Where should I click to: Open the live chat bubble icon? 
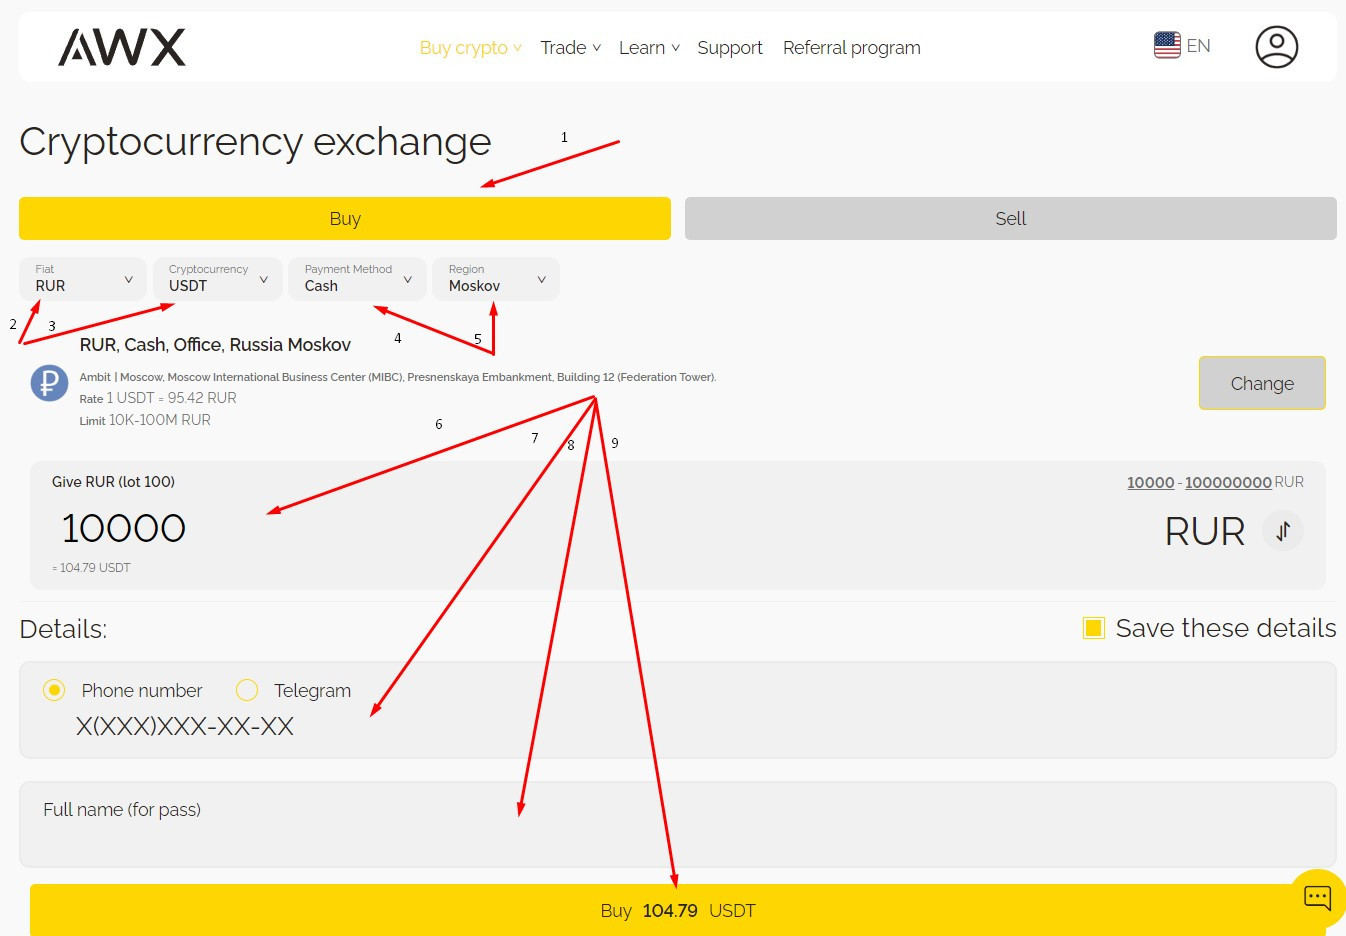1317,897
